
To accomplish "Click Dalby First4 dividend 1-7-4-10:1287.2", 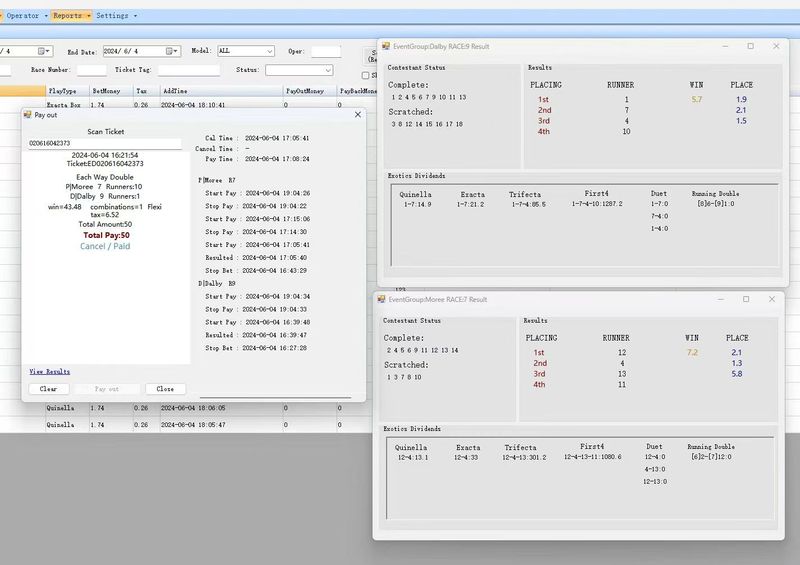I will (x=597, y=204).
